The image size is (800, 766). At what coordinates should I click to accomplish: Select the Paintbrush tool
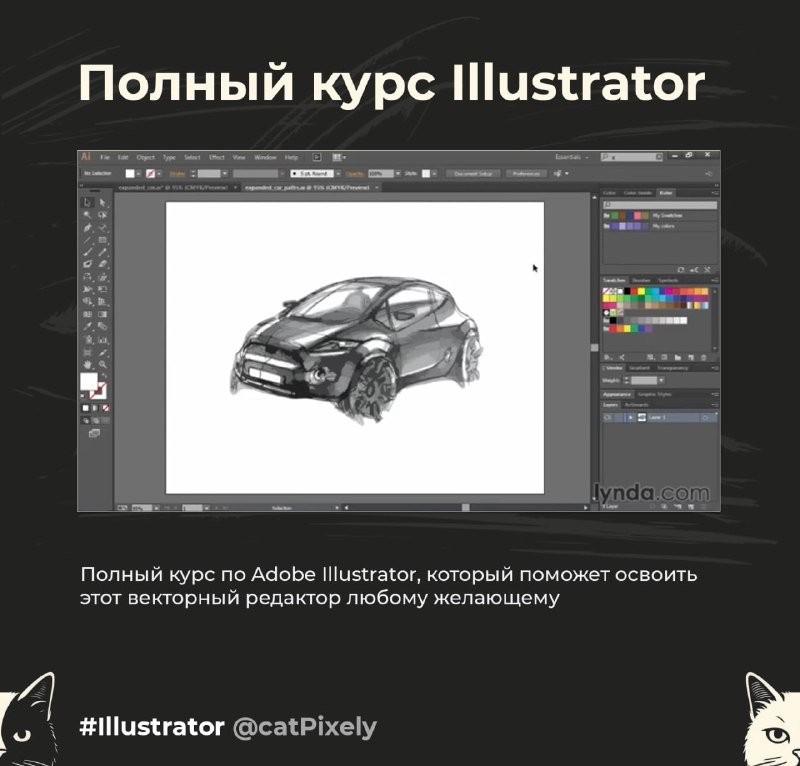[88, 252]
